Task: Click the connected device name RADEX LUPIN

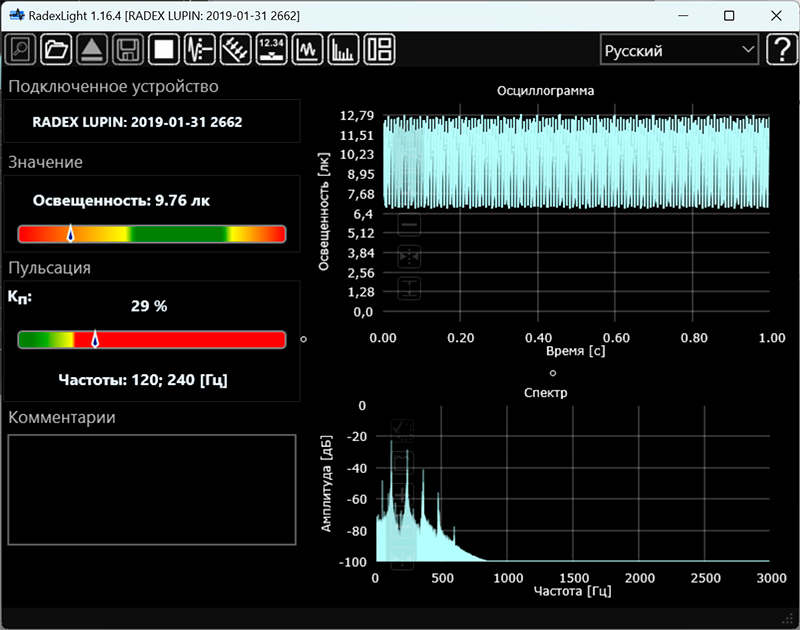Action: 137,122
